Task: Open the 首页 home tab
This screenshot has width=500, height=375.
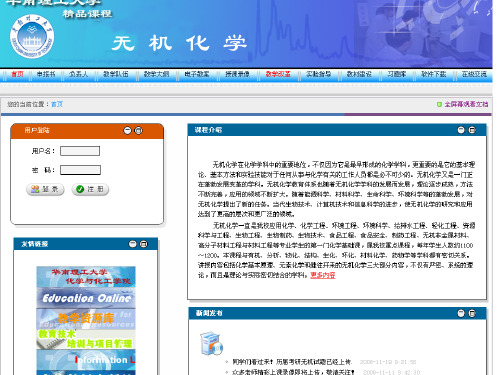Action: 17,74
